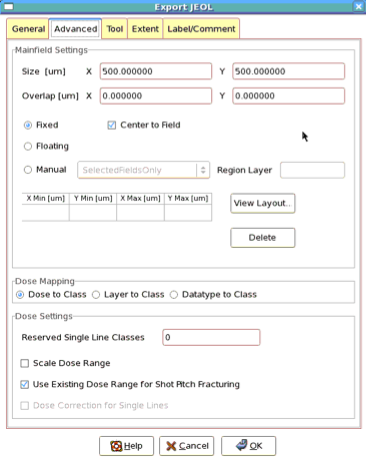The width and height of the screenshot is (366, 462).
Task: Edit the Overlap X field
Action: coord(156,96)
